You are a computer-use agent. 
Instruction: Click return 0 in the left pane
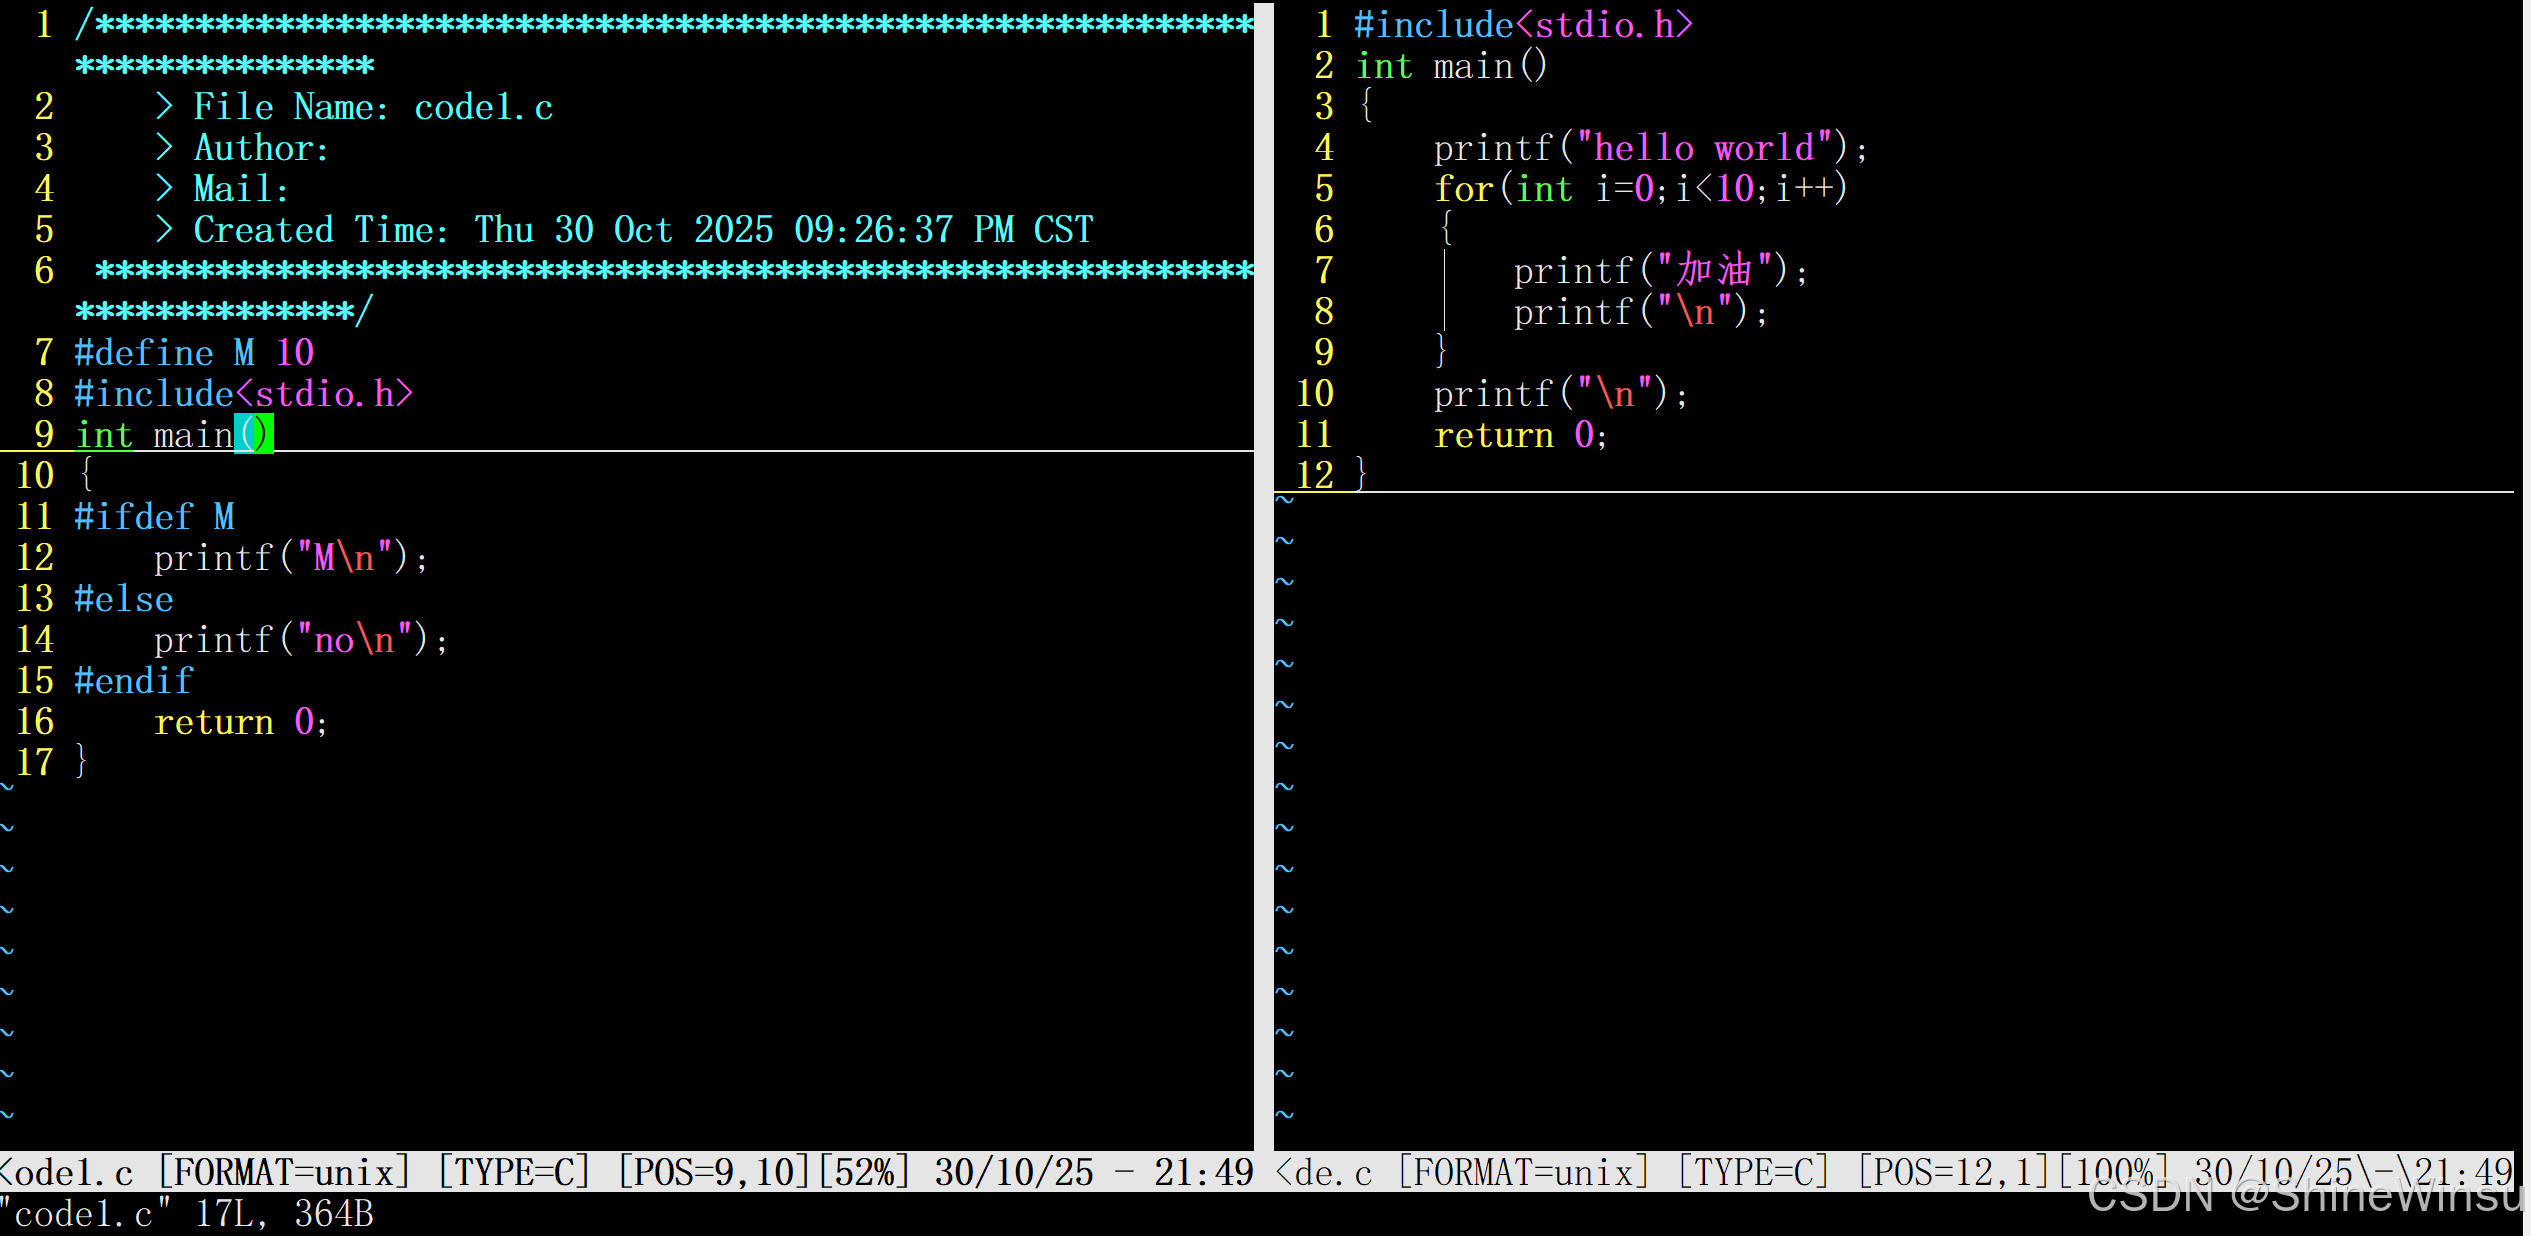tap(240, 722)
